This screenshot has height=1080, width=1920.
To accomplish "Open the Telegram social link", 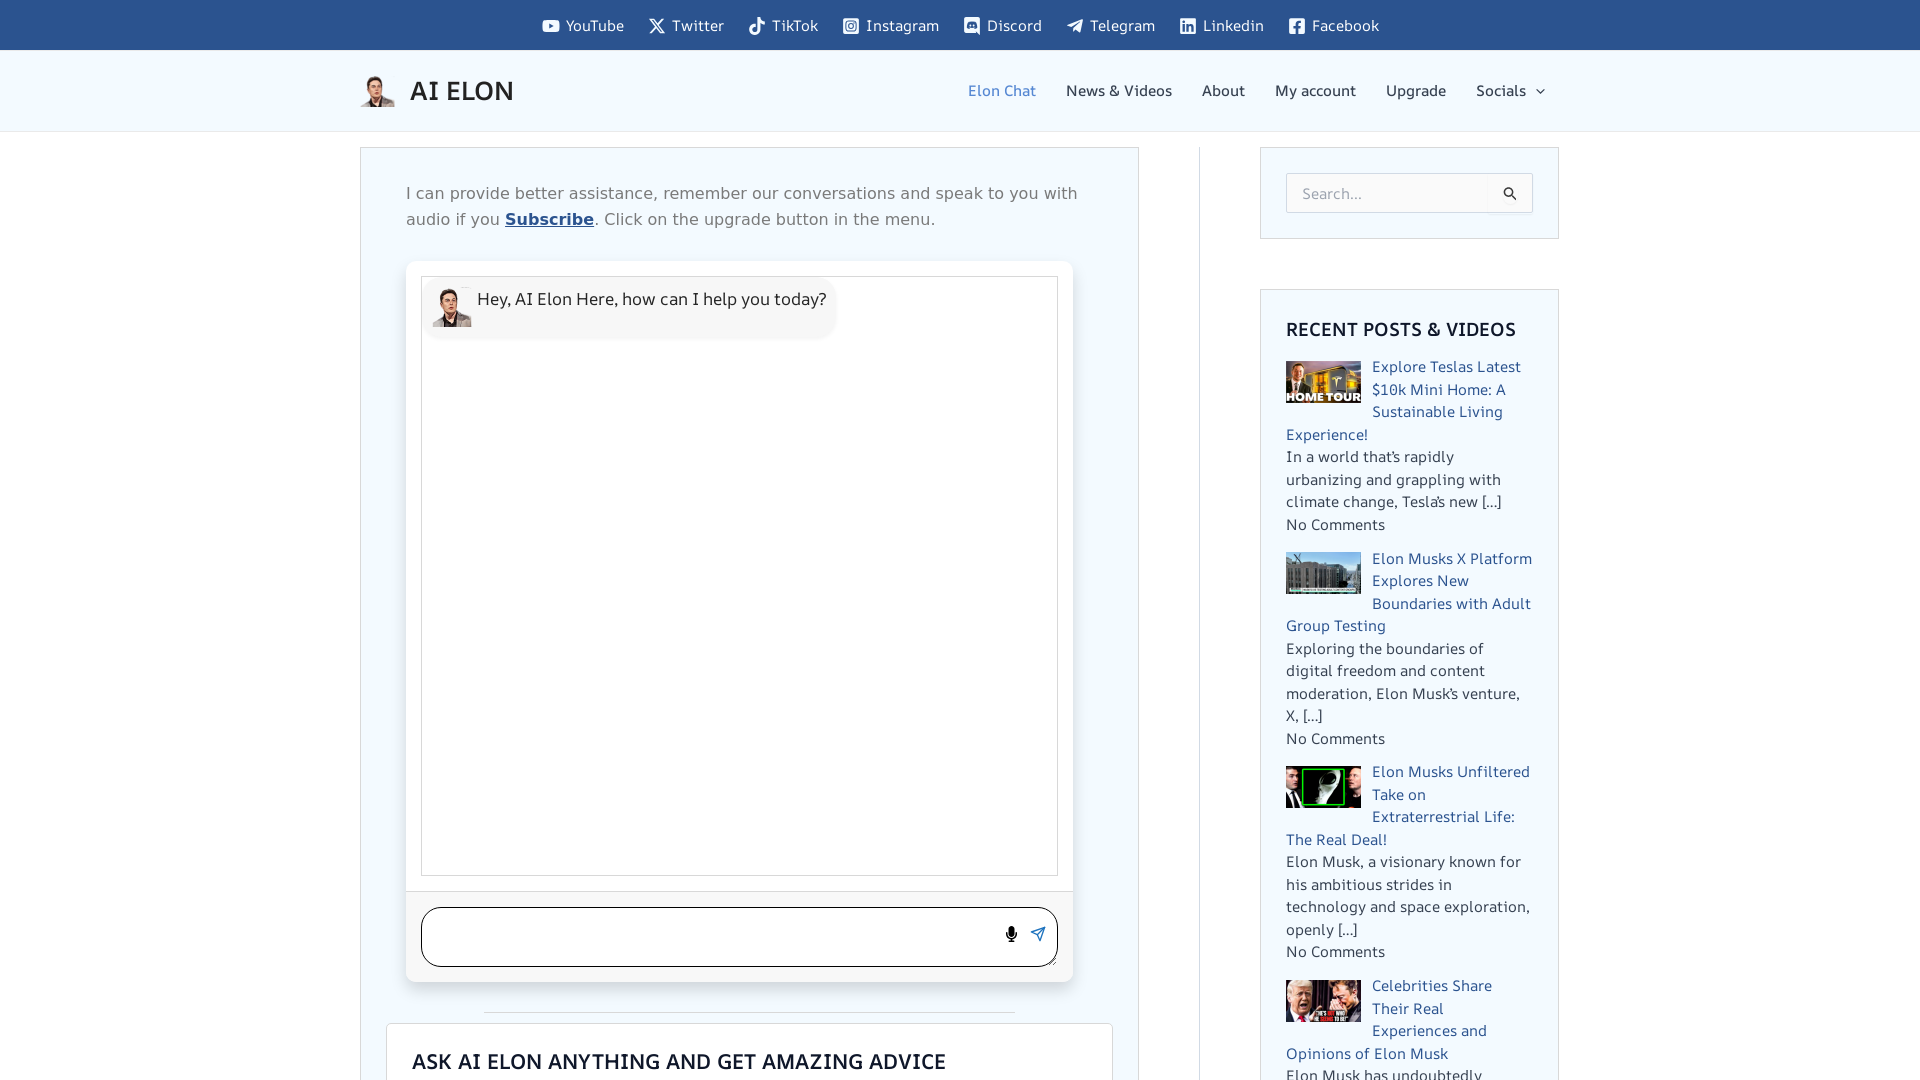I will [x=1110, y=26].
